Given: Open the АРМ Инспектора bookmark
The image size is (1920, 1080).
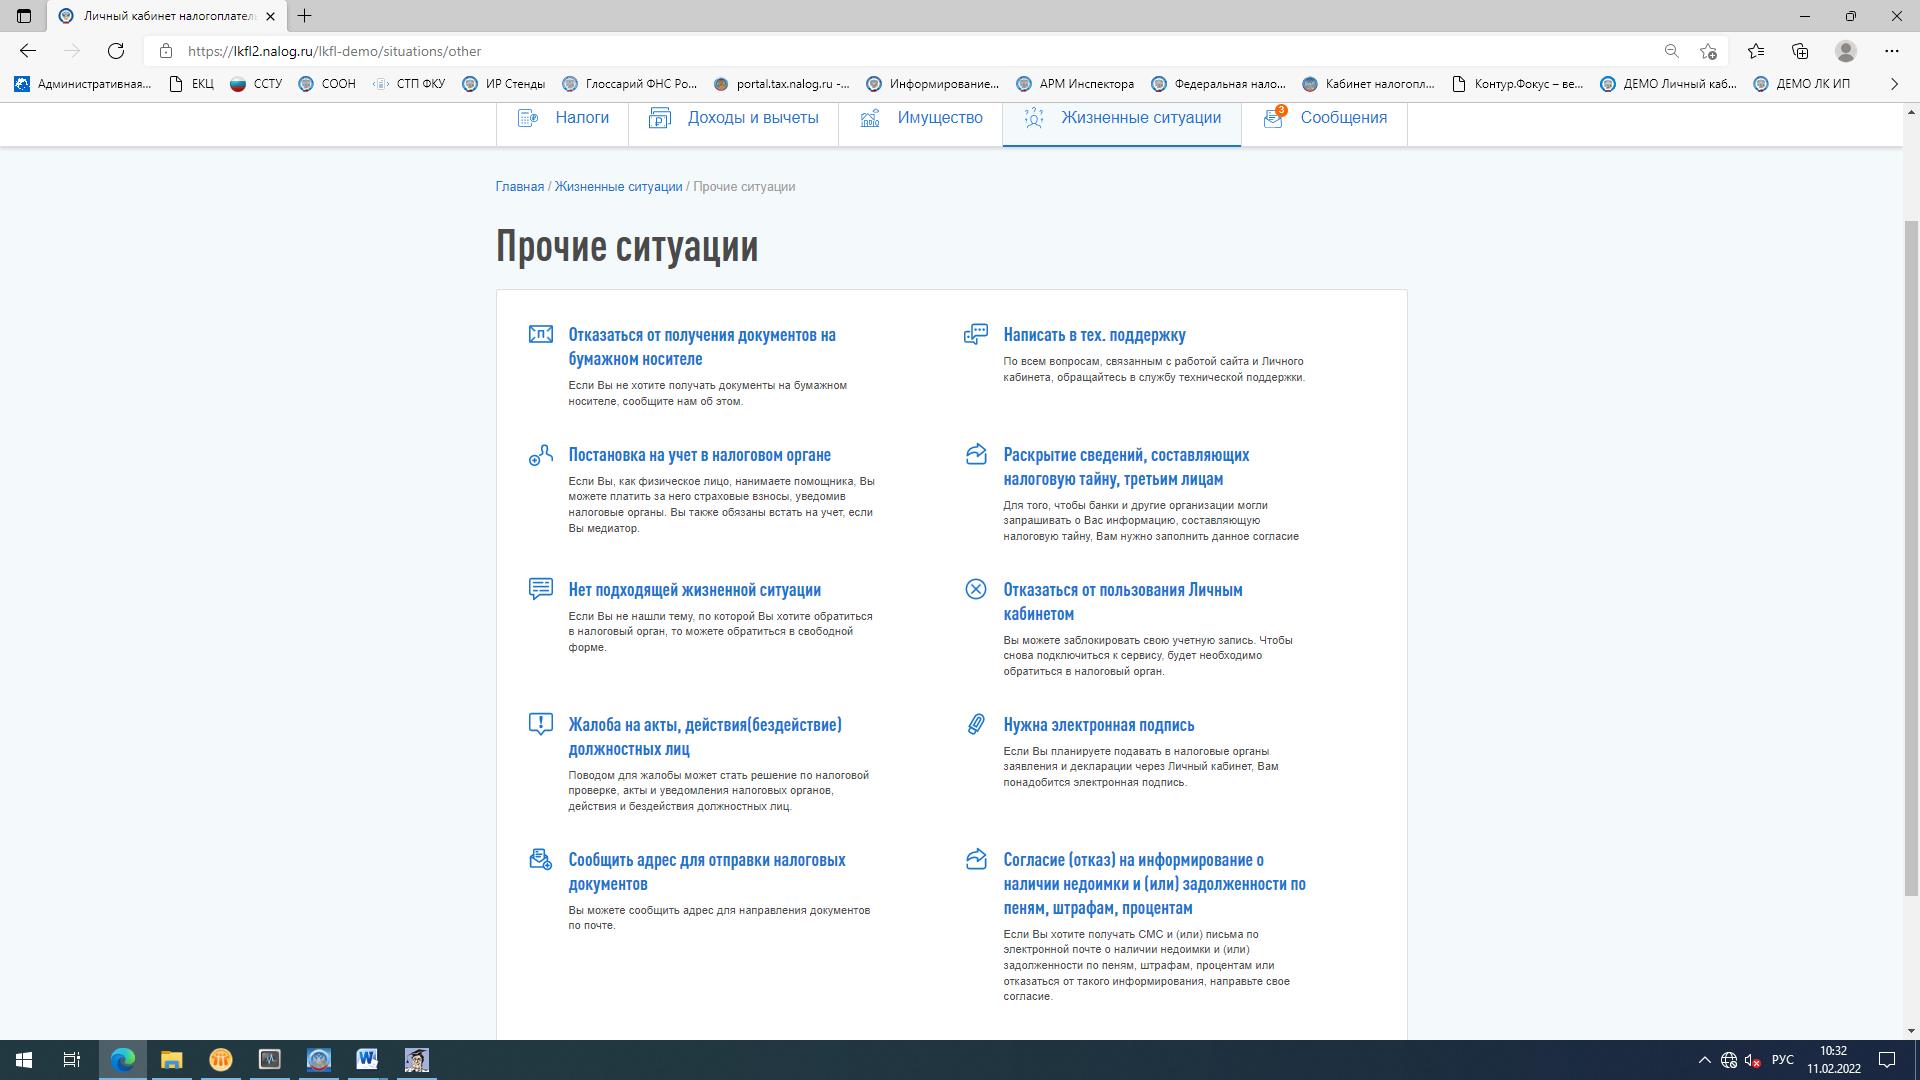Looking at the screenshot, I should [1075, 84].
